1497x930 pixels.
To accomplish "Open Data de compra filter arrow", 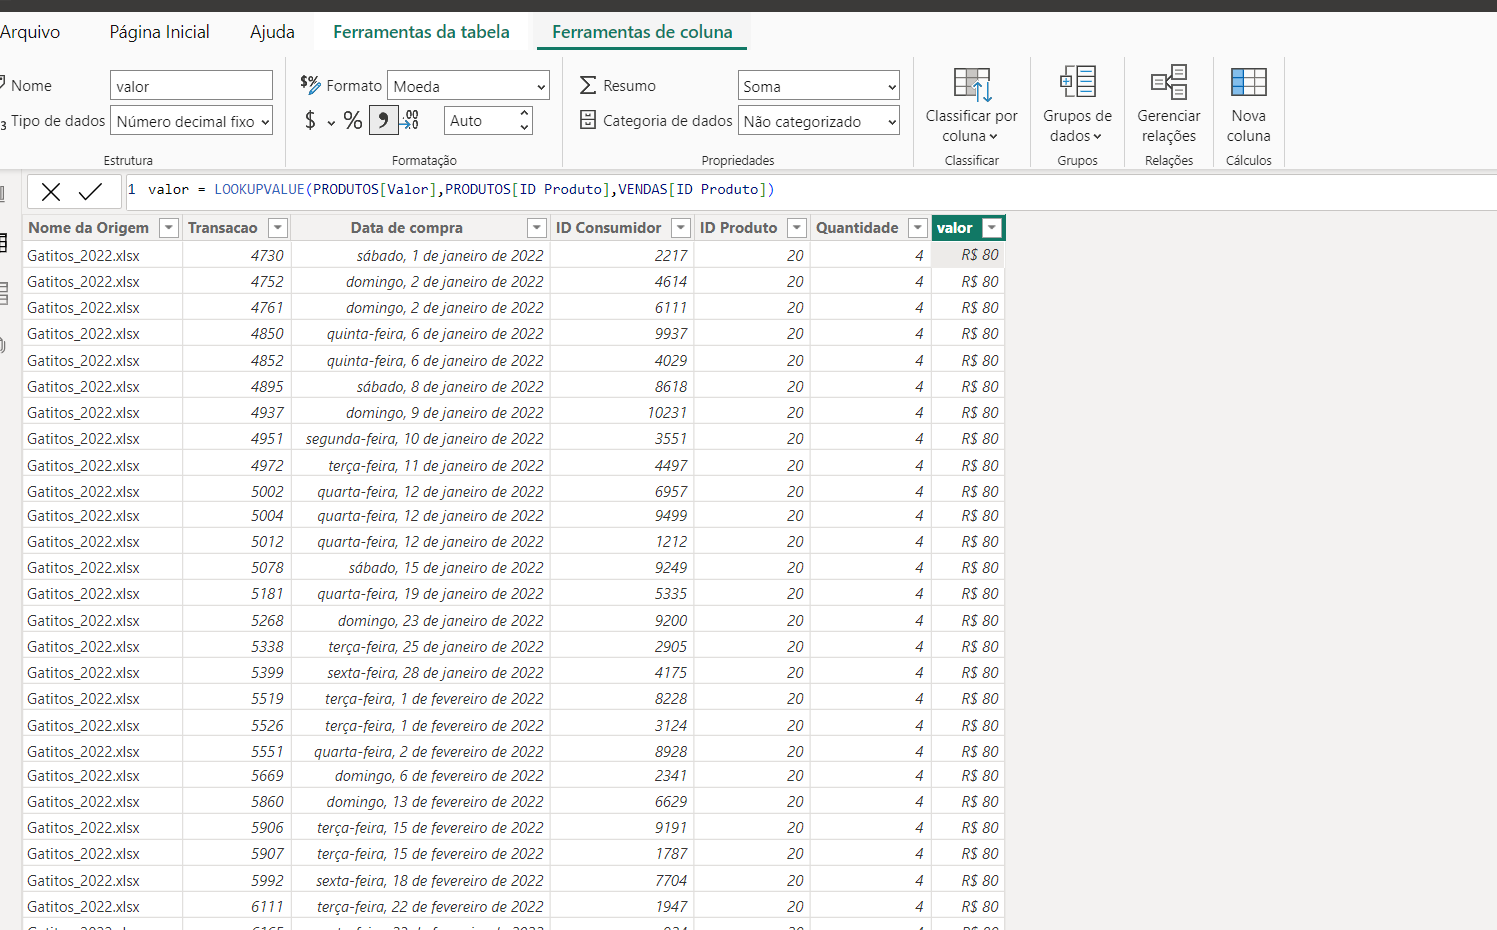I will click(x=537, y=228).
